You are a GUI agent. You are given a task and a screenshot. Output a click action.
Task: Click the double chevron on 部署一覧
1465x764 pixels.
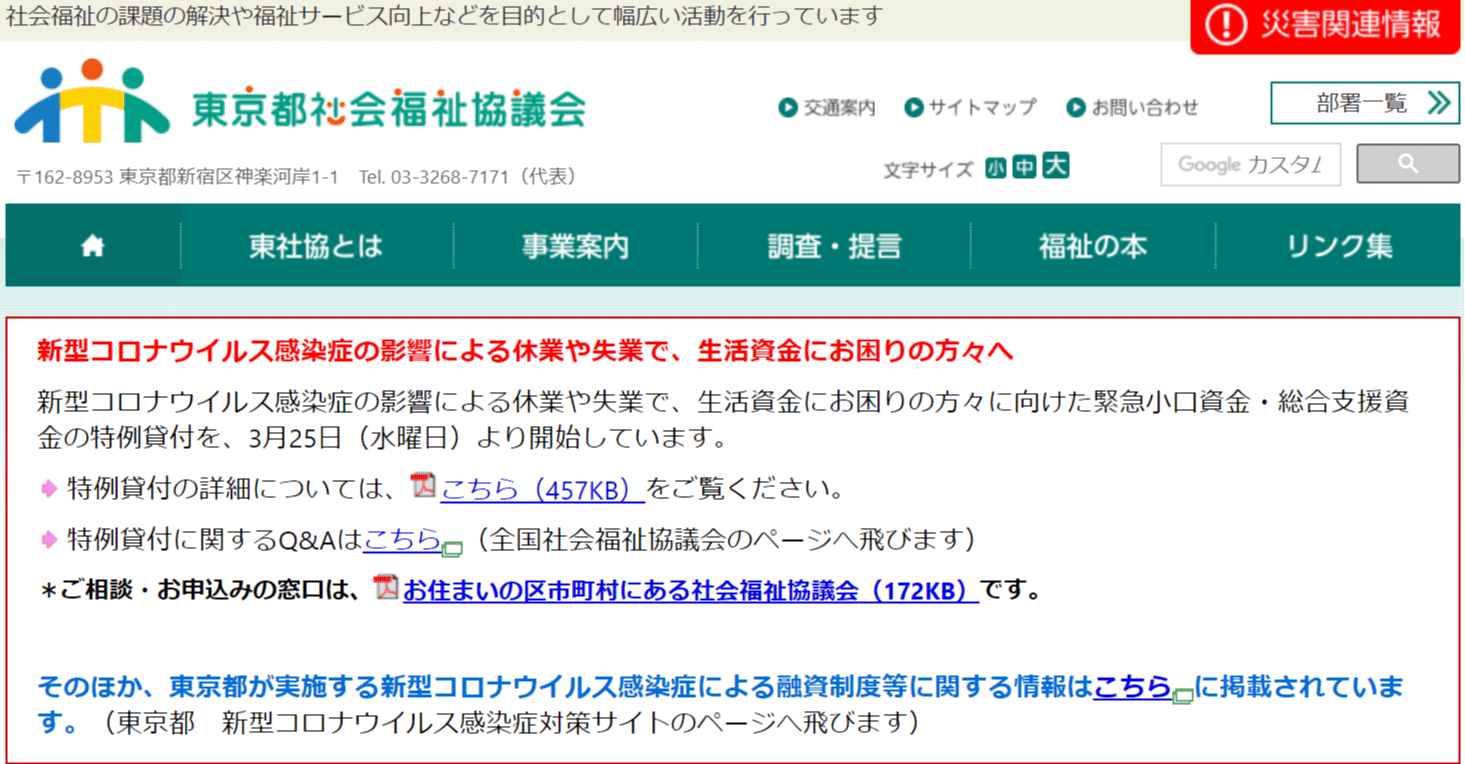[1438, 102]
